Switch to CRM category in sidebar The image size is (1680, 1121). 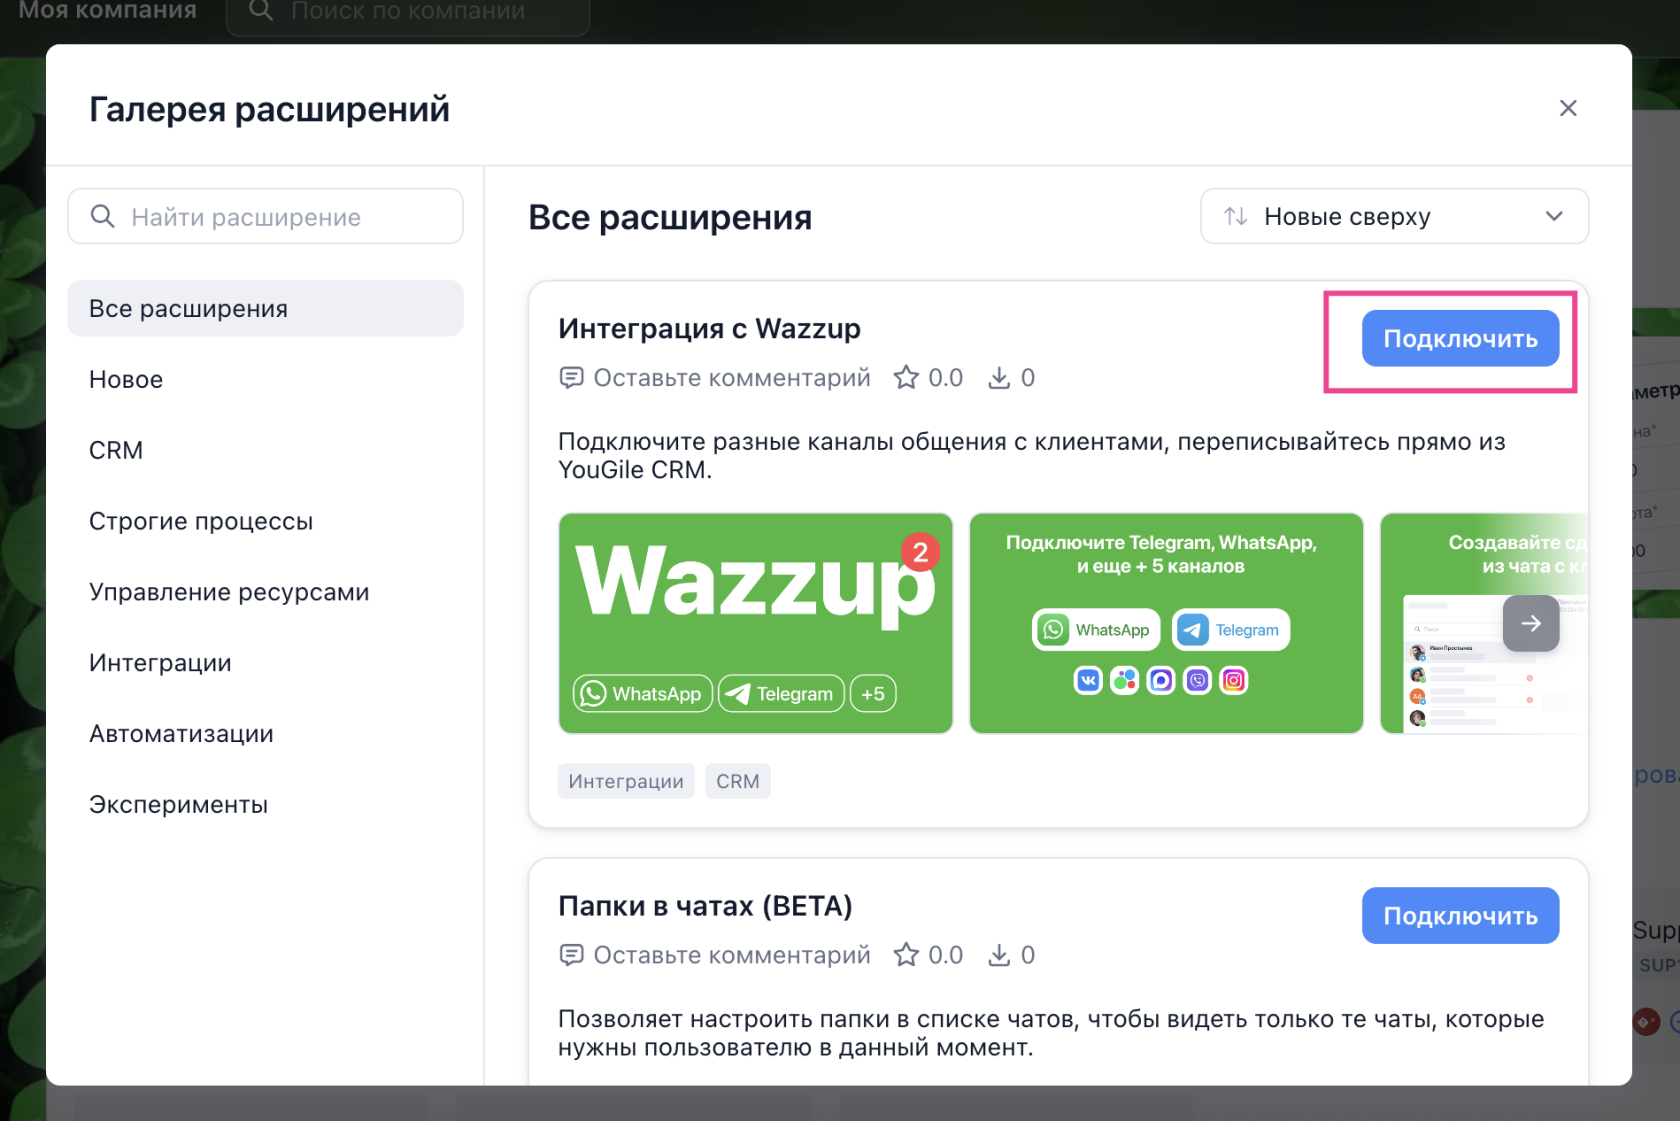pos(116,451)
